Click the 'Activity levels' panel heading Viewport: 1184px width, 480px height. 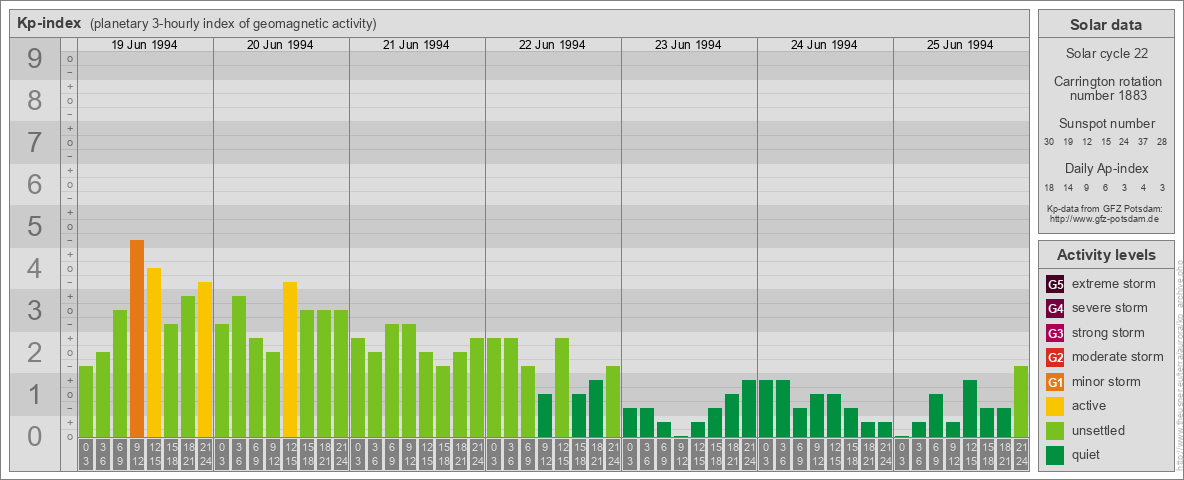click(x=1106, y=255)
